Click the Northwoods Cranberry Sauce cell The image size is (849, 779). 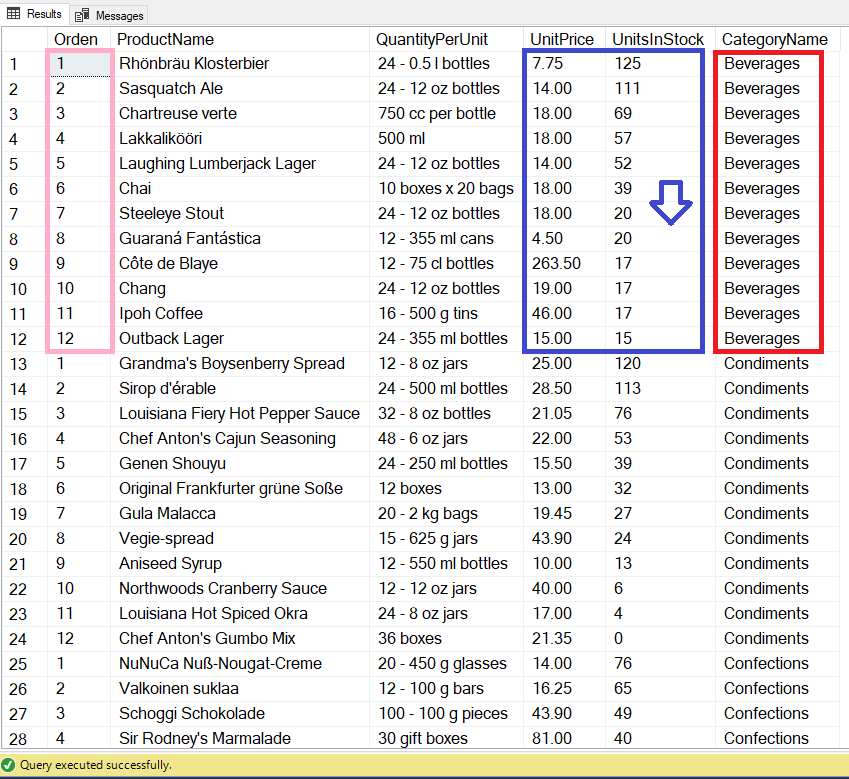240,588
